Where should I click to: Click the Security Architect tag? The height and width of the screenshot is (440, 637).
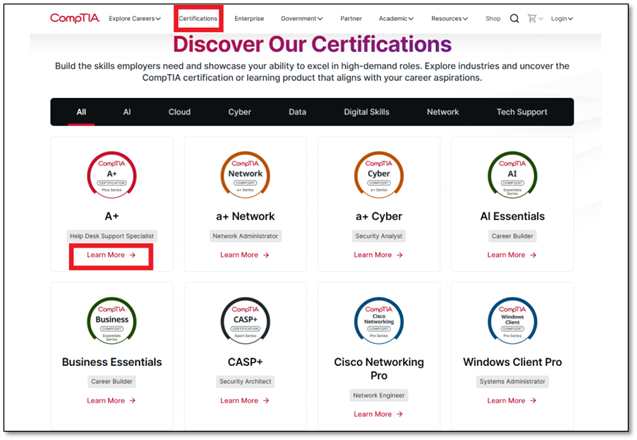click(x=245, y=381)
